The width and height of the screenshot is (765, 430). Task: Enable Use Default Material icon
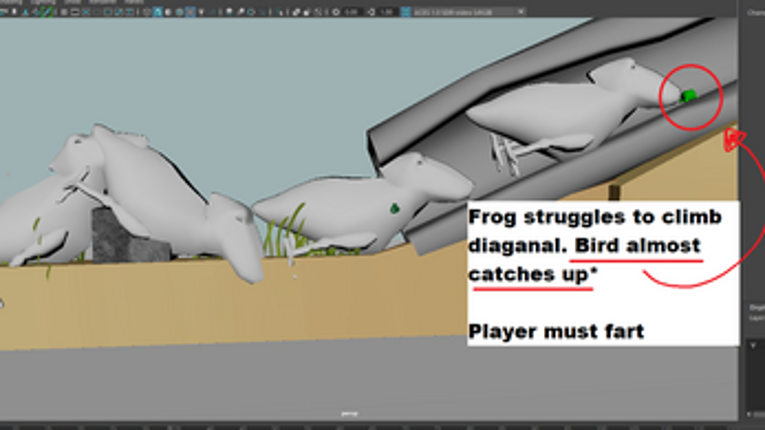[x=168, y=12]
